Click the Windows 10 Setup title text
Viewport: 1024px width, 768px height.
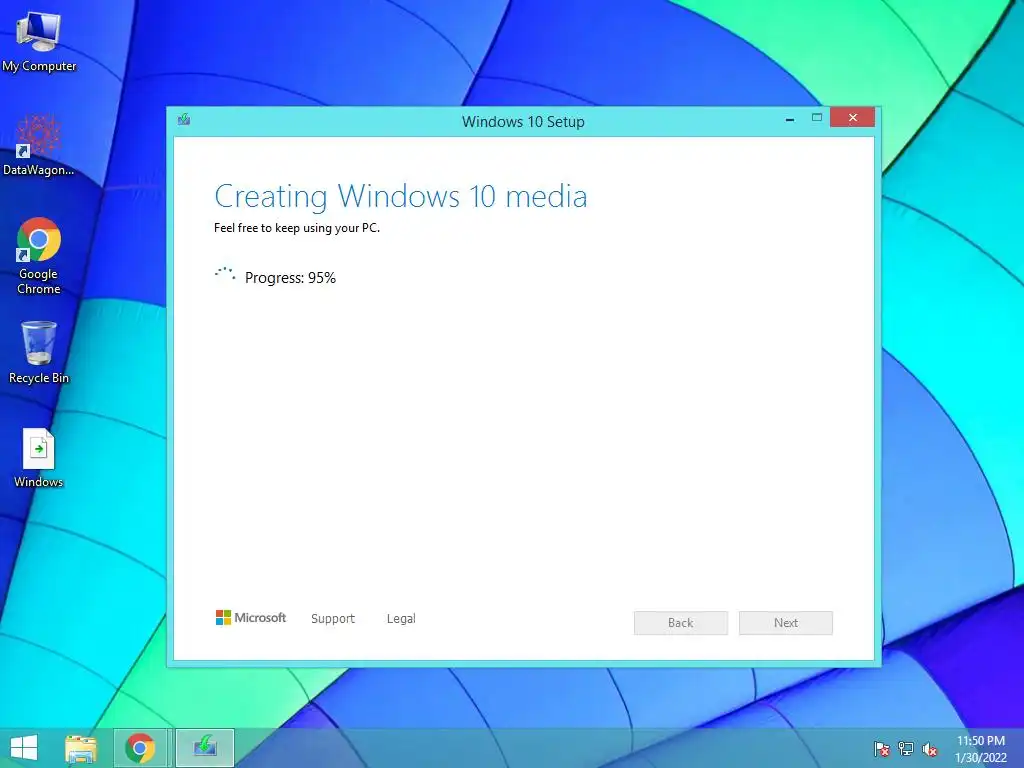[523, 121]
